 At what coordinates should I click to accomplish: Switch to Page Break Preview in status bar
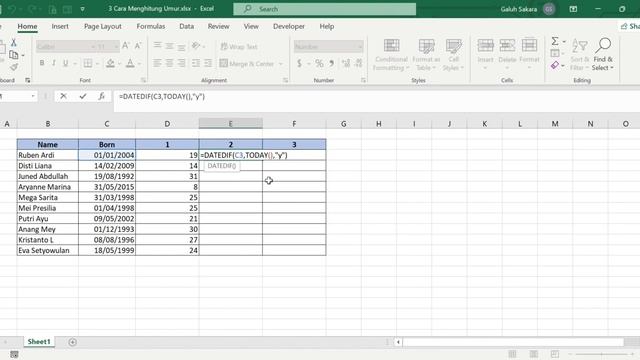[555, 354]
